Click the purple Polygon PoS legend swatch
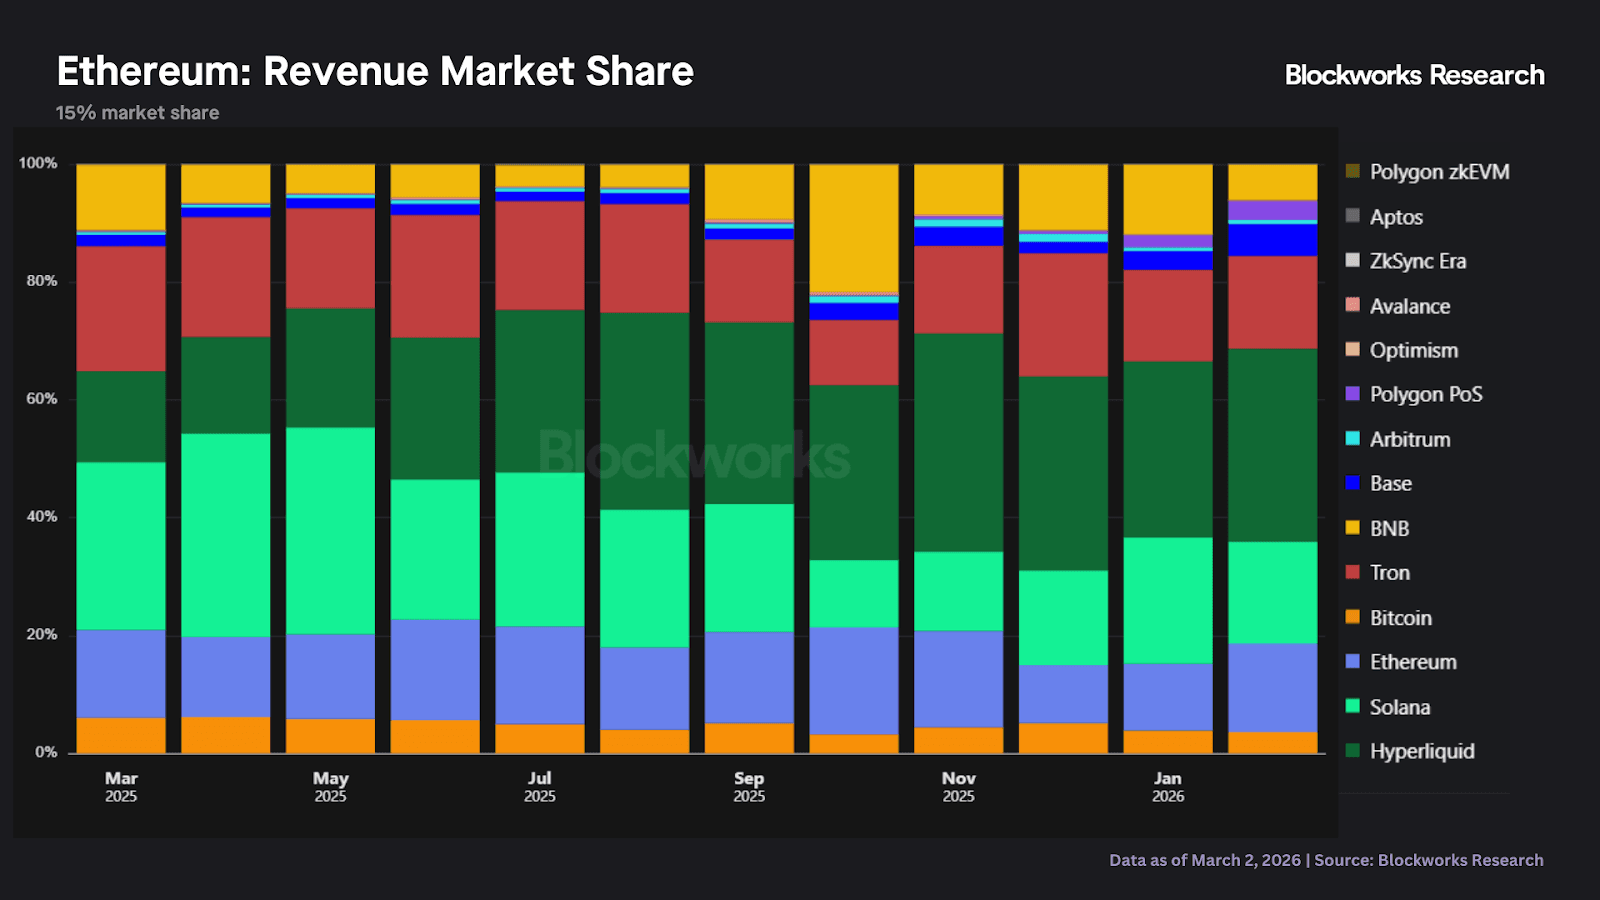Image resolution: width=1600 pixels, height=900 pixels. tap(1353, 394)
